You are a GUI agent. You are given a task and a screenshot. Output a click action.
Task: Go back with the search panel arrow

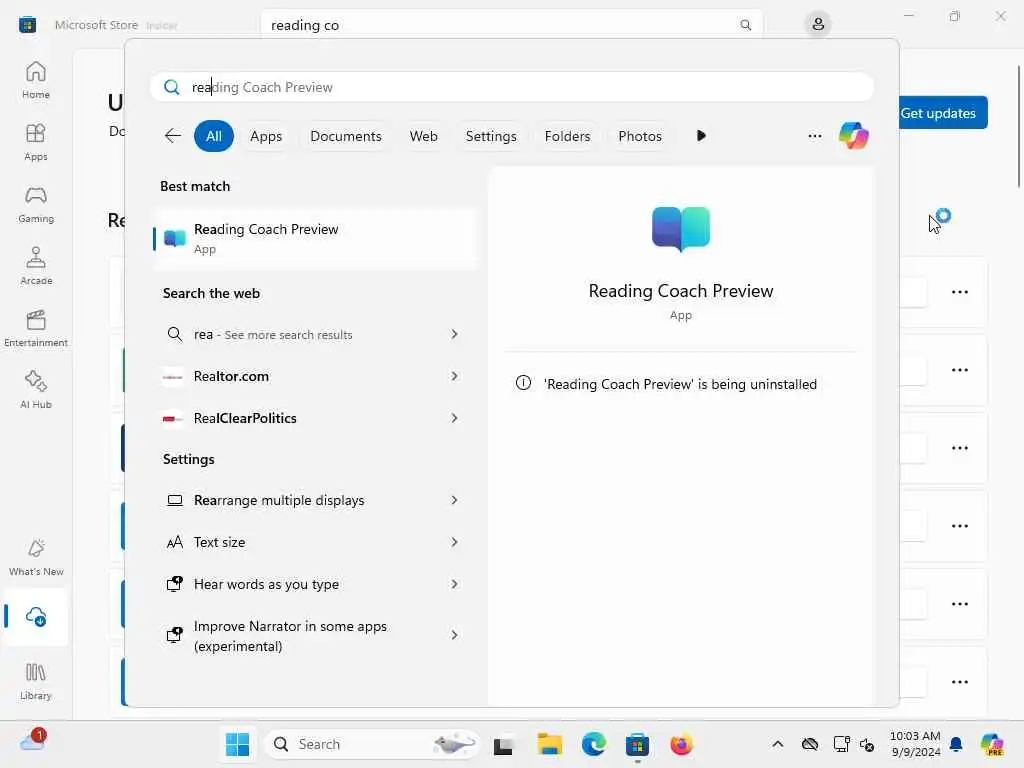click(x=172, y=136)
